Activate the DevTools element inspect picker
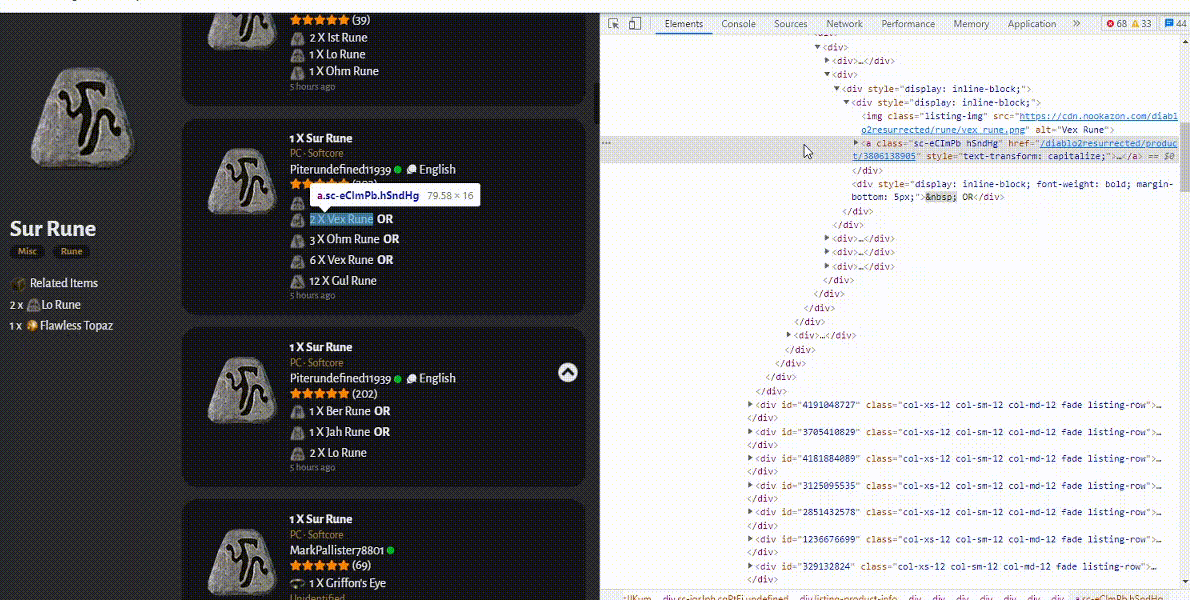The height and width of the screenshot is (600, 1190). point(614,24)
